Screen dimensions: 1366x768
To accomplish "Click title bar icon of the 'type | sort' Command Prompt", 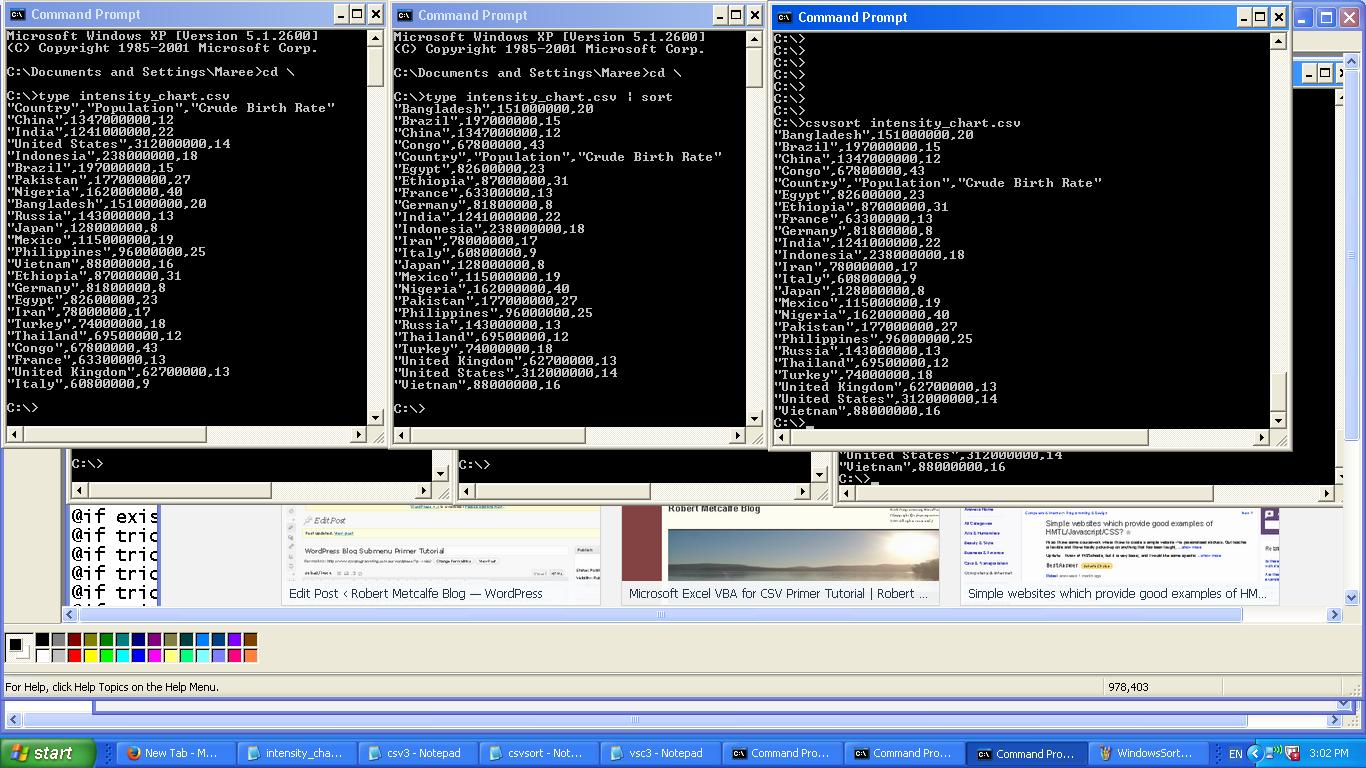I will [x=404, y=15].
